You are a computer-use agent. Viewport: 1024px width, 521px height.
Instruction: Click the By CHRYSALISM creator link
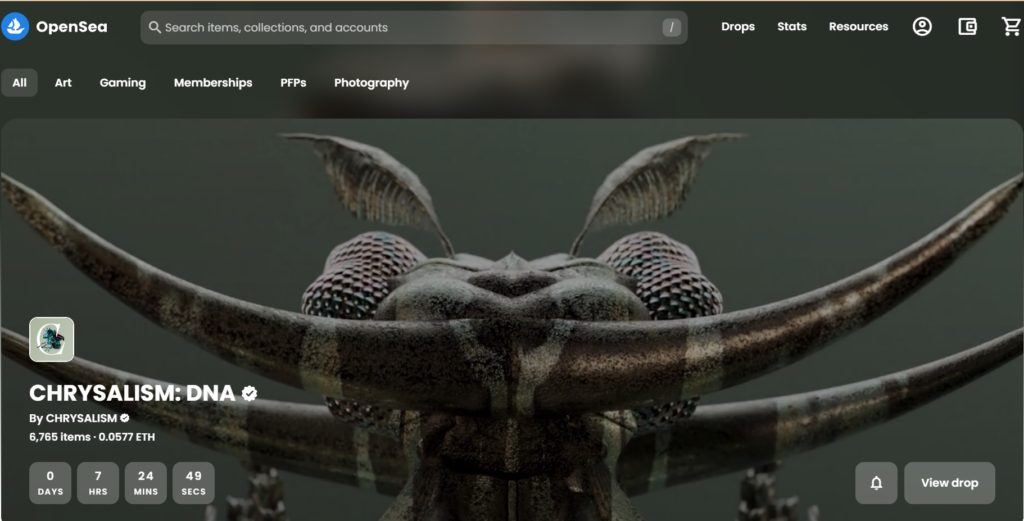tap(73, 418)
